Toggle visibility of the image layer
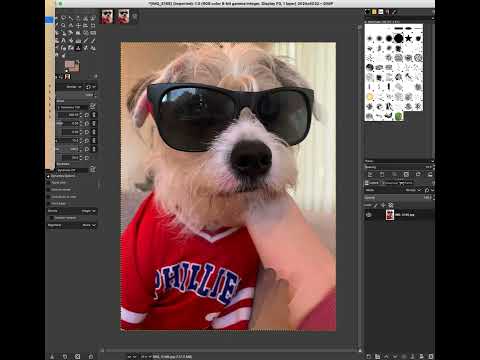480x360 pixels. tap(369, 215)
